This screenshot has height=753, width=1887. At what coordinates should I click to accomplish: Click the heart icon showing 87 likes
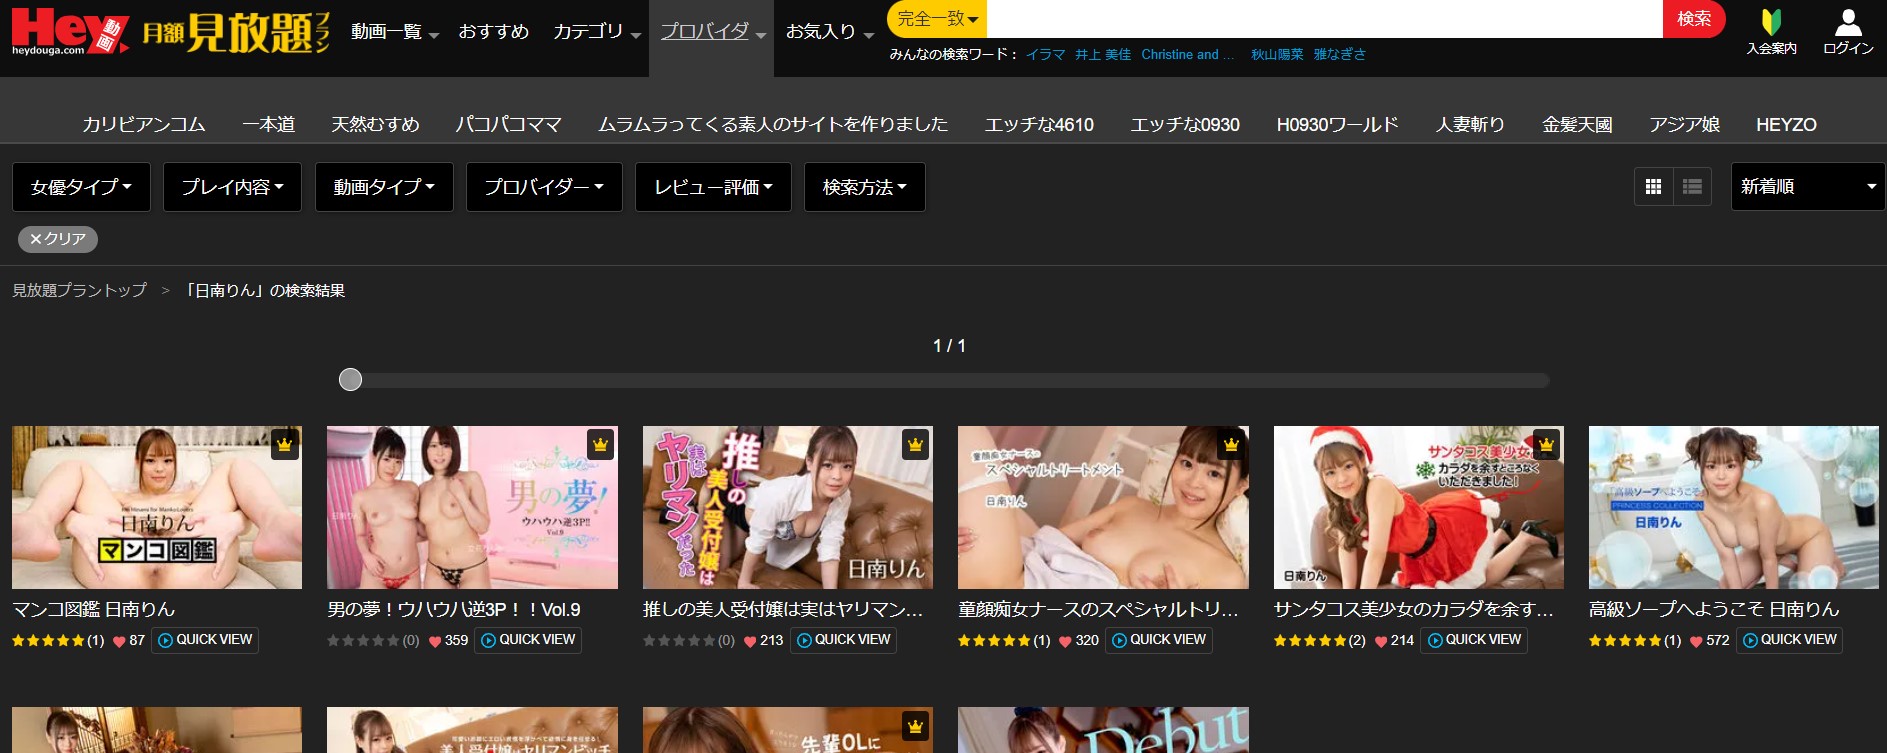click(x=119, y=641)
